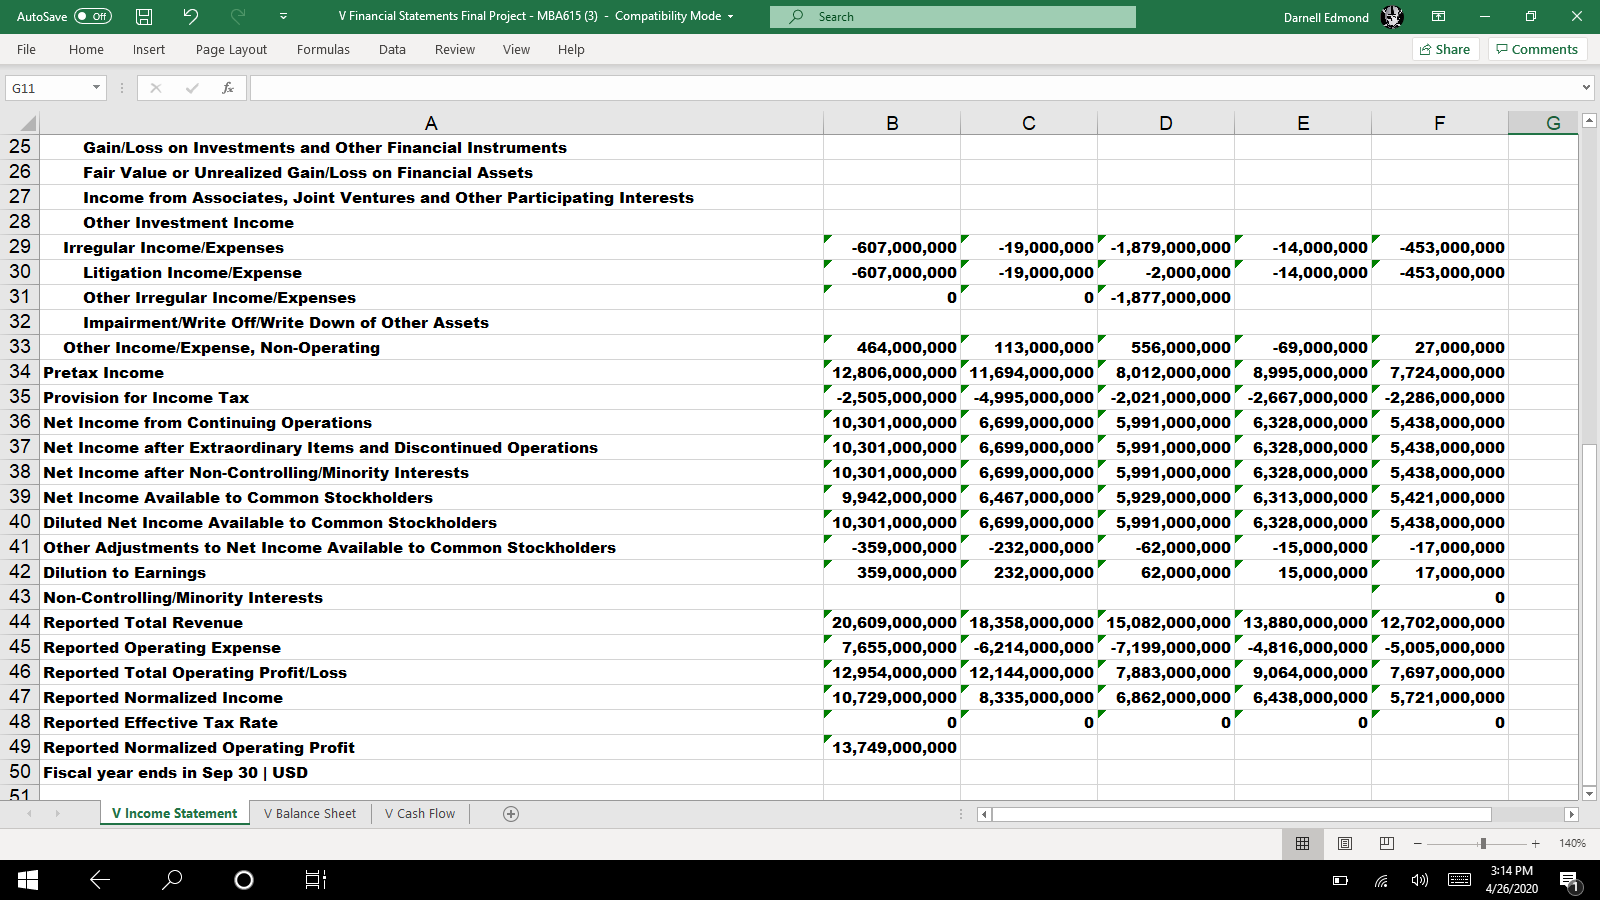Screen dimensions: 1600x900
Task: Expand the Name Box dropdown arrow
Action: tap(96, 88)
